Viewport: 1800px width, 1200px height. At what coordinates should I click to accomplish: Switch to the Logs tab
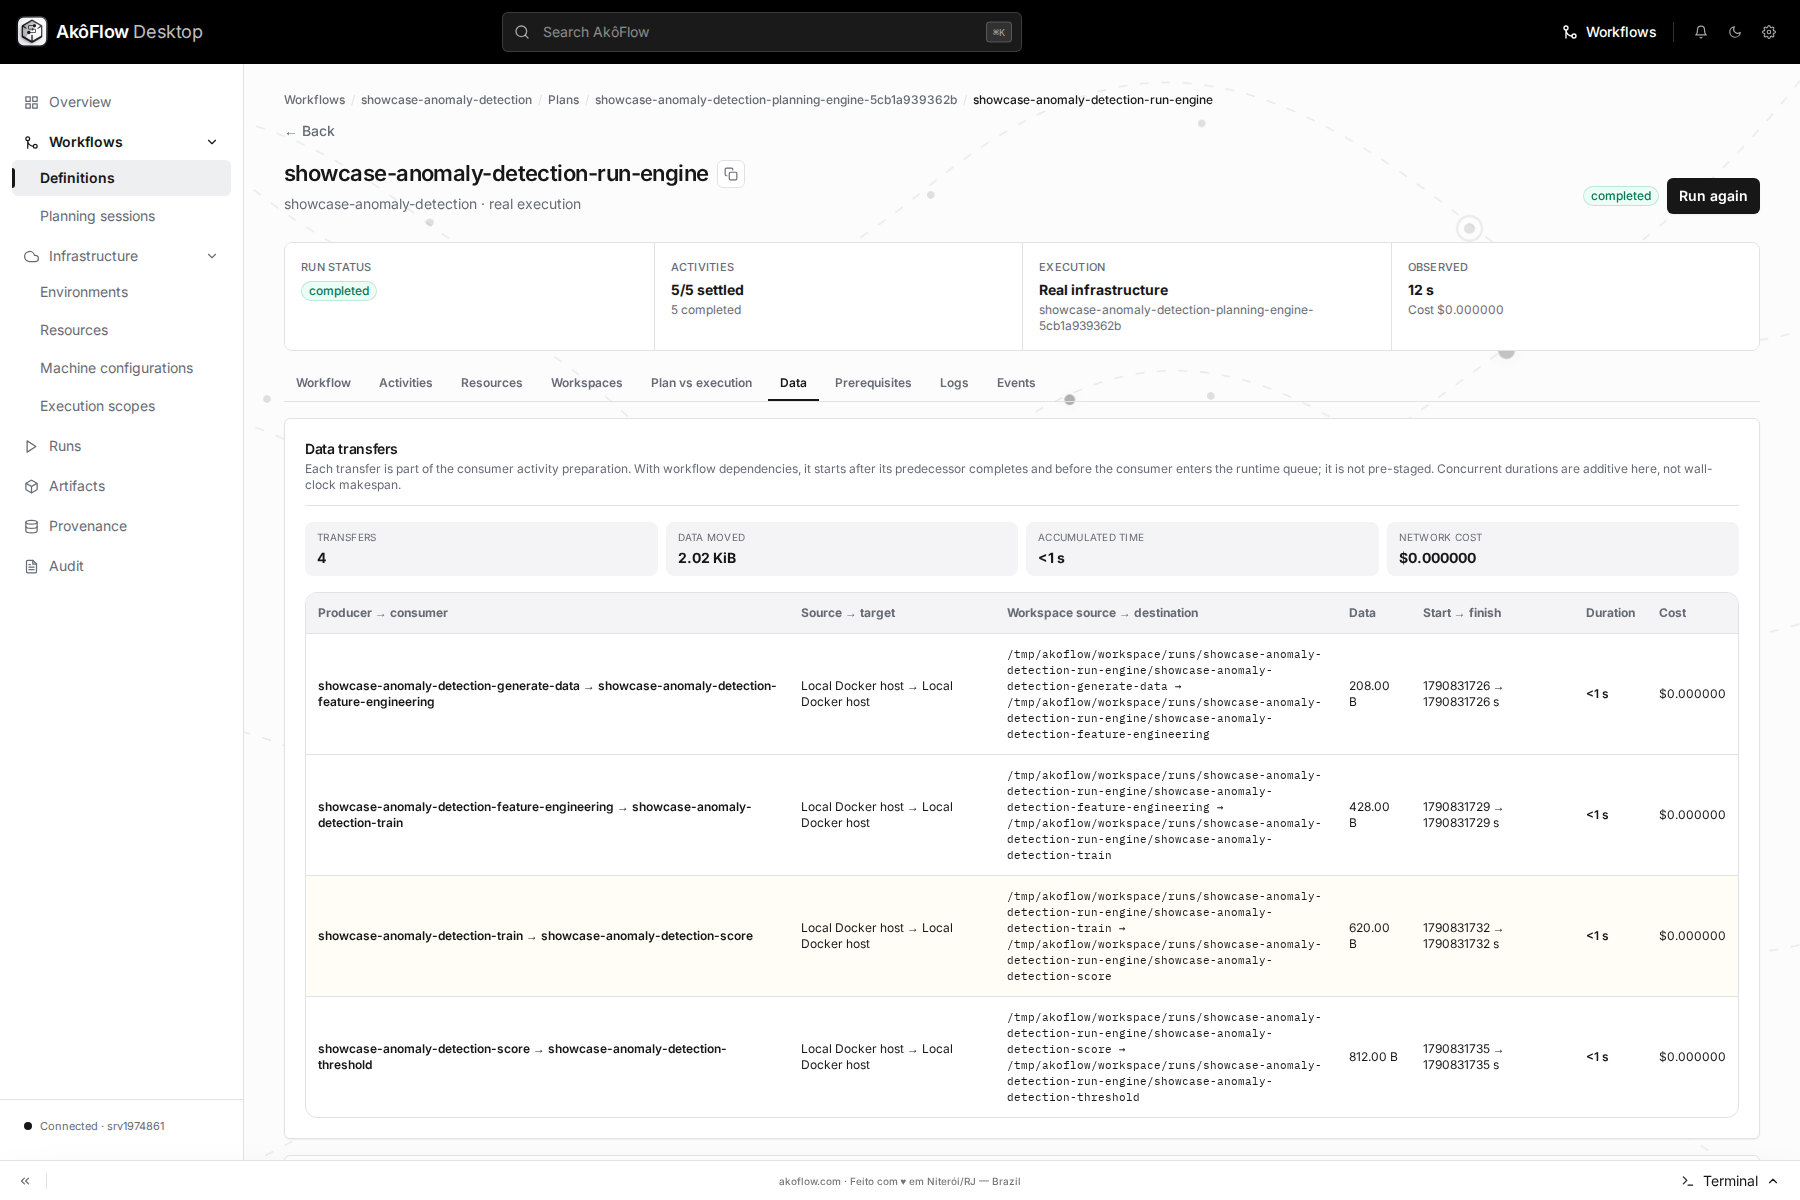click(x=954, y=383)
